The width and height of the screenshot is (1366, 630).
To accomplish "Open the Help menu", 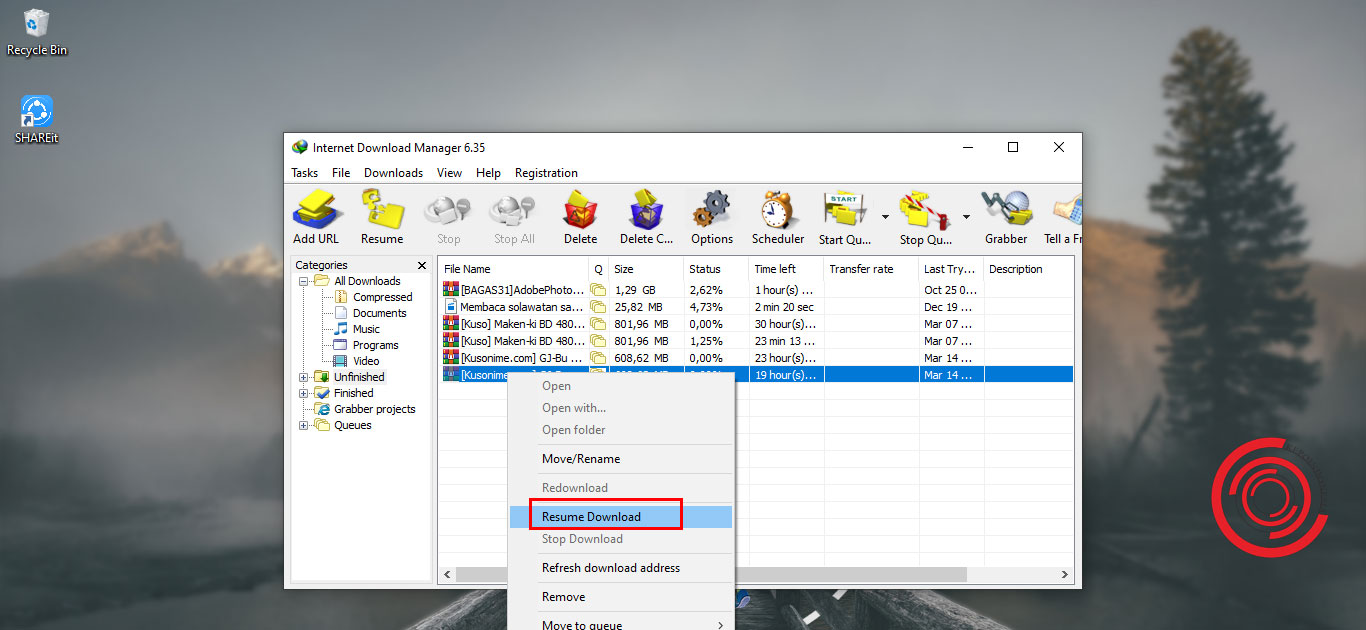I will click(488, 173).
